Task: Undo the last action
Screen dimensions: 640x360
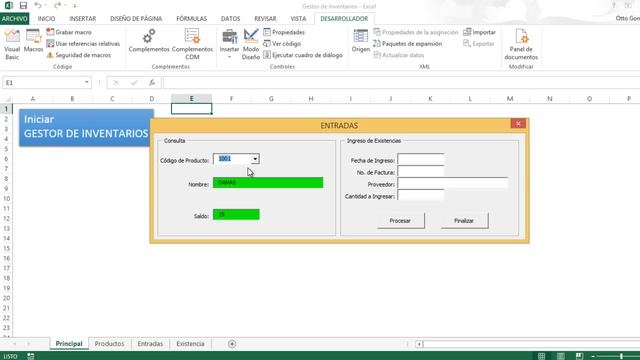Action: tap(38, 6)
